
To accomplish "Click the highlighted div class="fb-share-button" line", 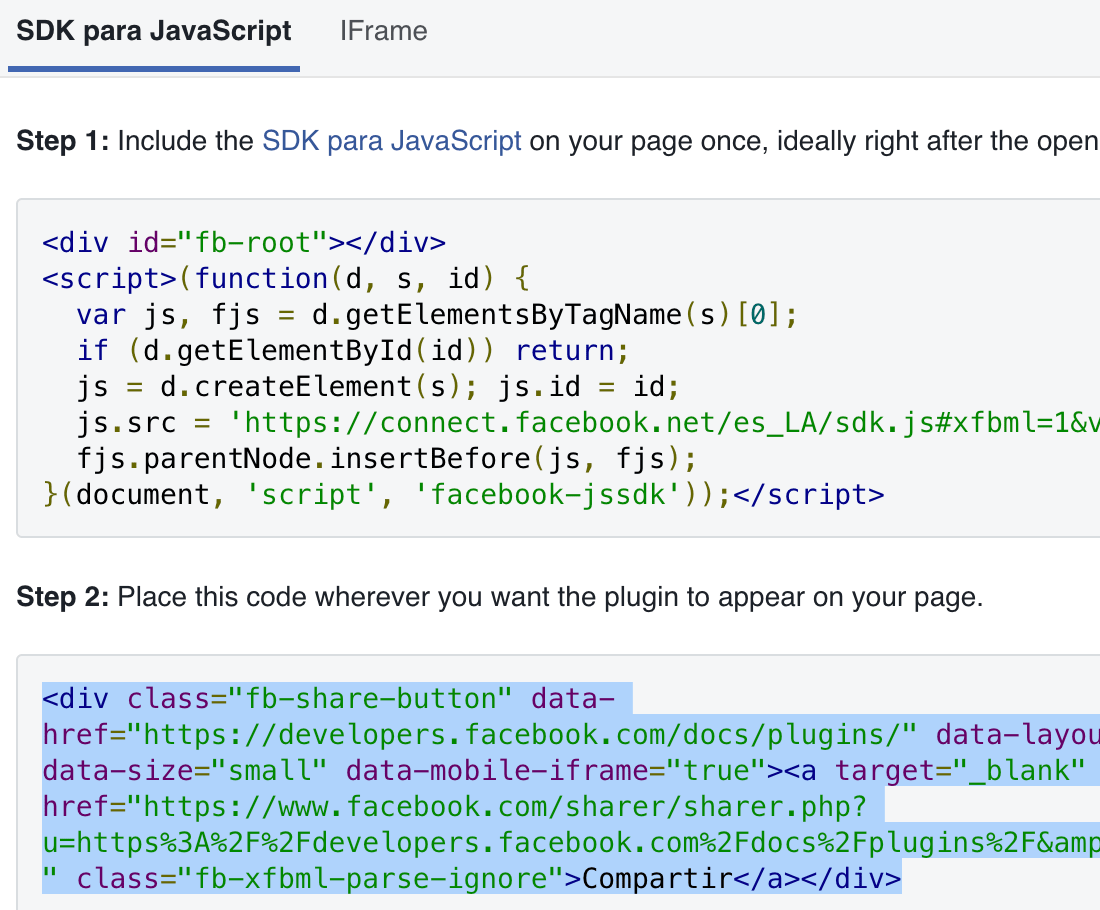I will [x=328, y=699].
